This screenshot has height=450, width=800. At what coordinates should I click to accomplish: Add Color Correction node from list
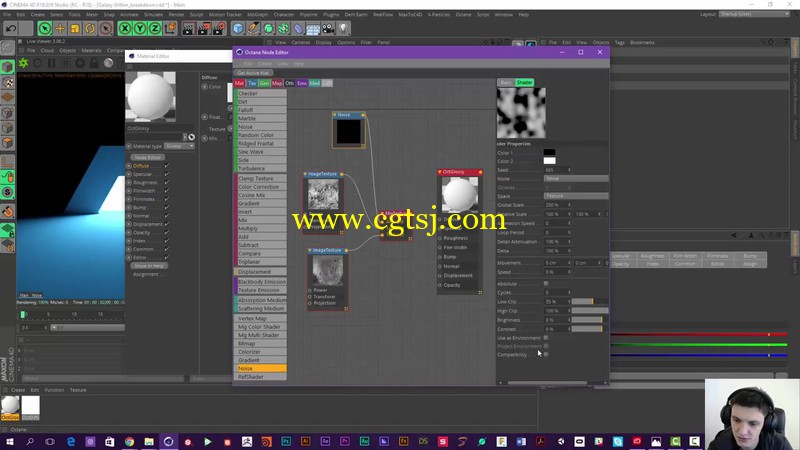(261, 187)
